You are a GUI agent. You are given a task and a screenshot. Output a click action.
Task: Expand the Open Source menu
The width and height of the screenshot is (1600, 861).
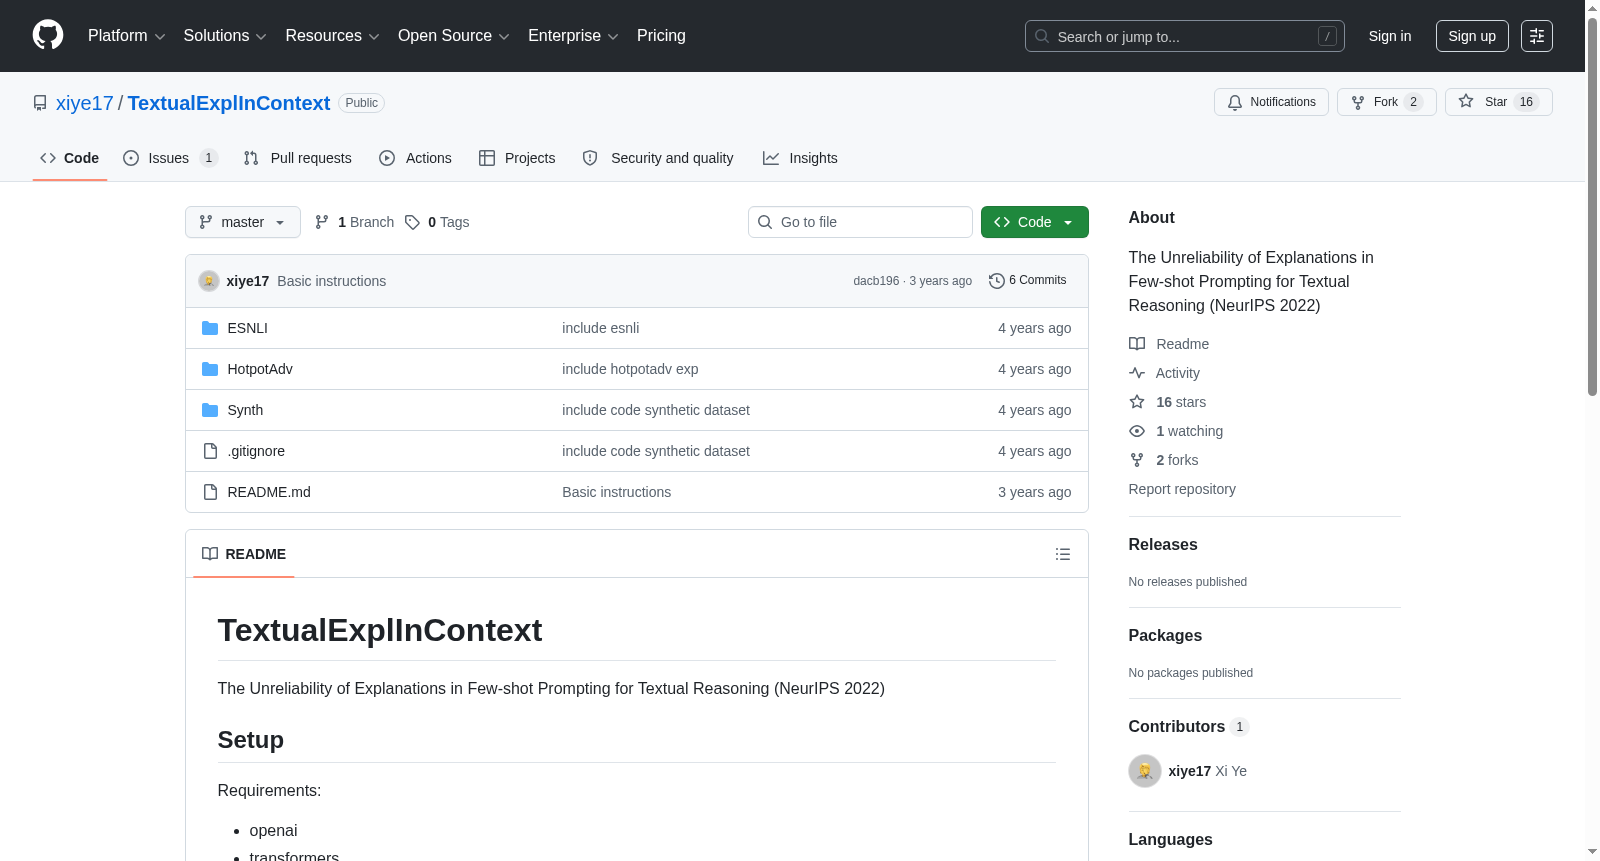pyautogui.click(x=454, y=36)
